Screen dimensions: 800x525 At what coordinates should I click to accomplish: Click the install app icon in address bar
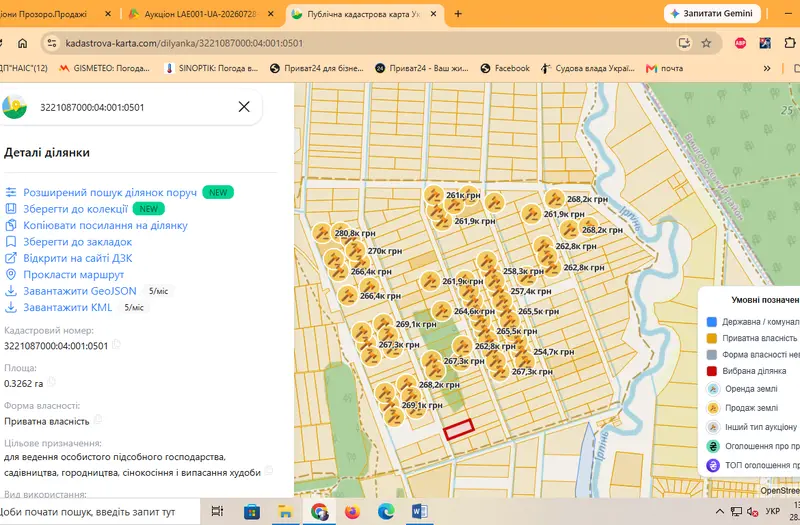(684, 43)
